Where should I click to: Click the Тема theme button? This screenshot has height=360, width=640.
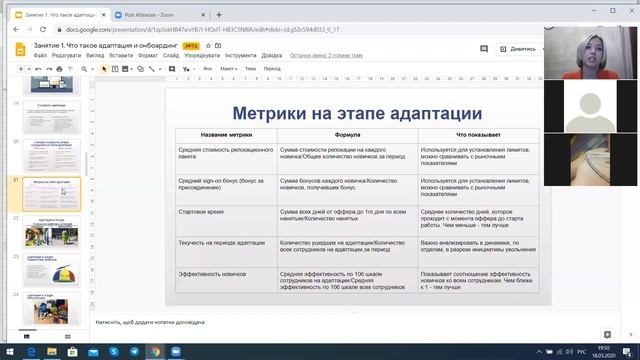pos(250,69)
